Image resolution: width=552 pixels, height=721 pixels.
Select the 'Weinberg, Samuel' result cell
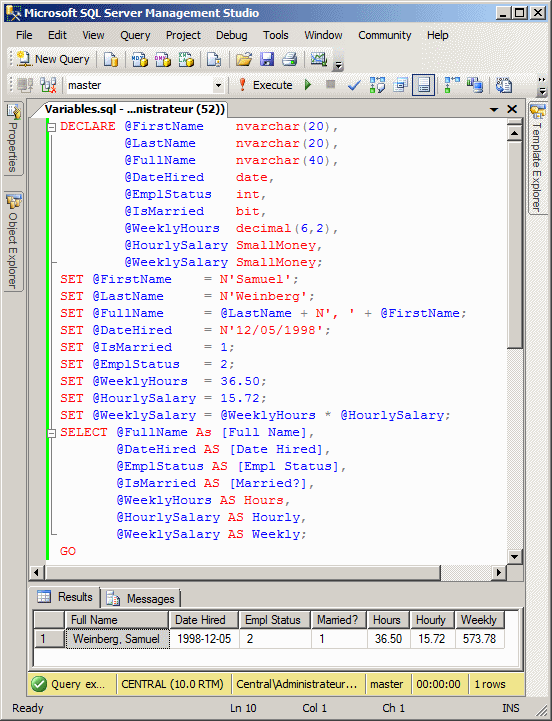click(117, 639)
